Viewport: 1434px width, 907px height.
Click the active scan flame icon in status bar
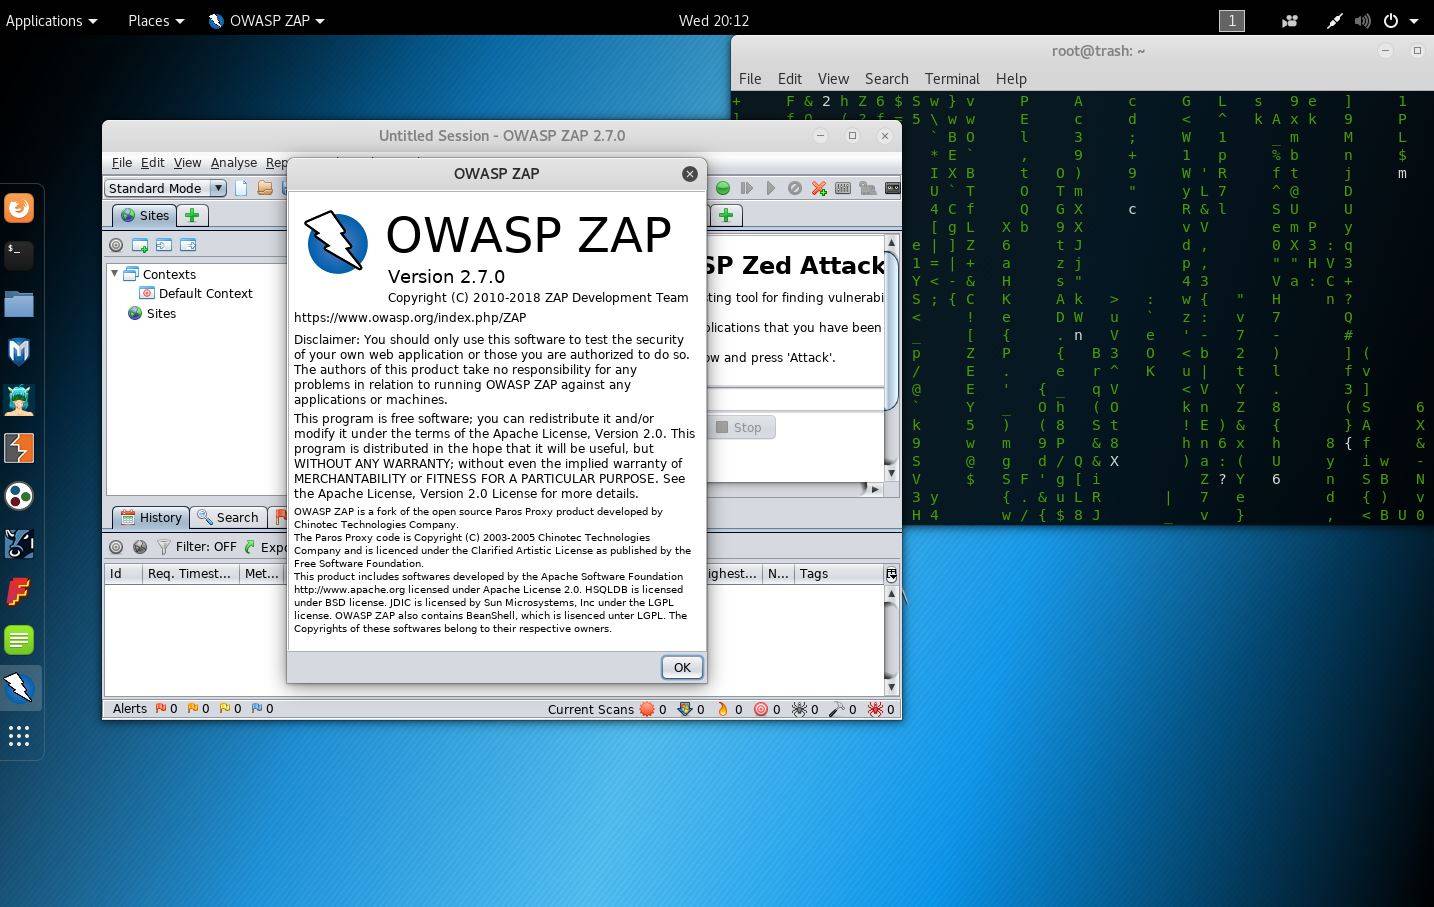722,709
